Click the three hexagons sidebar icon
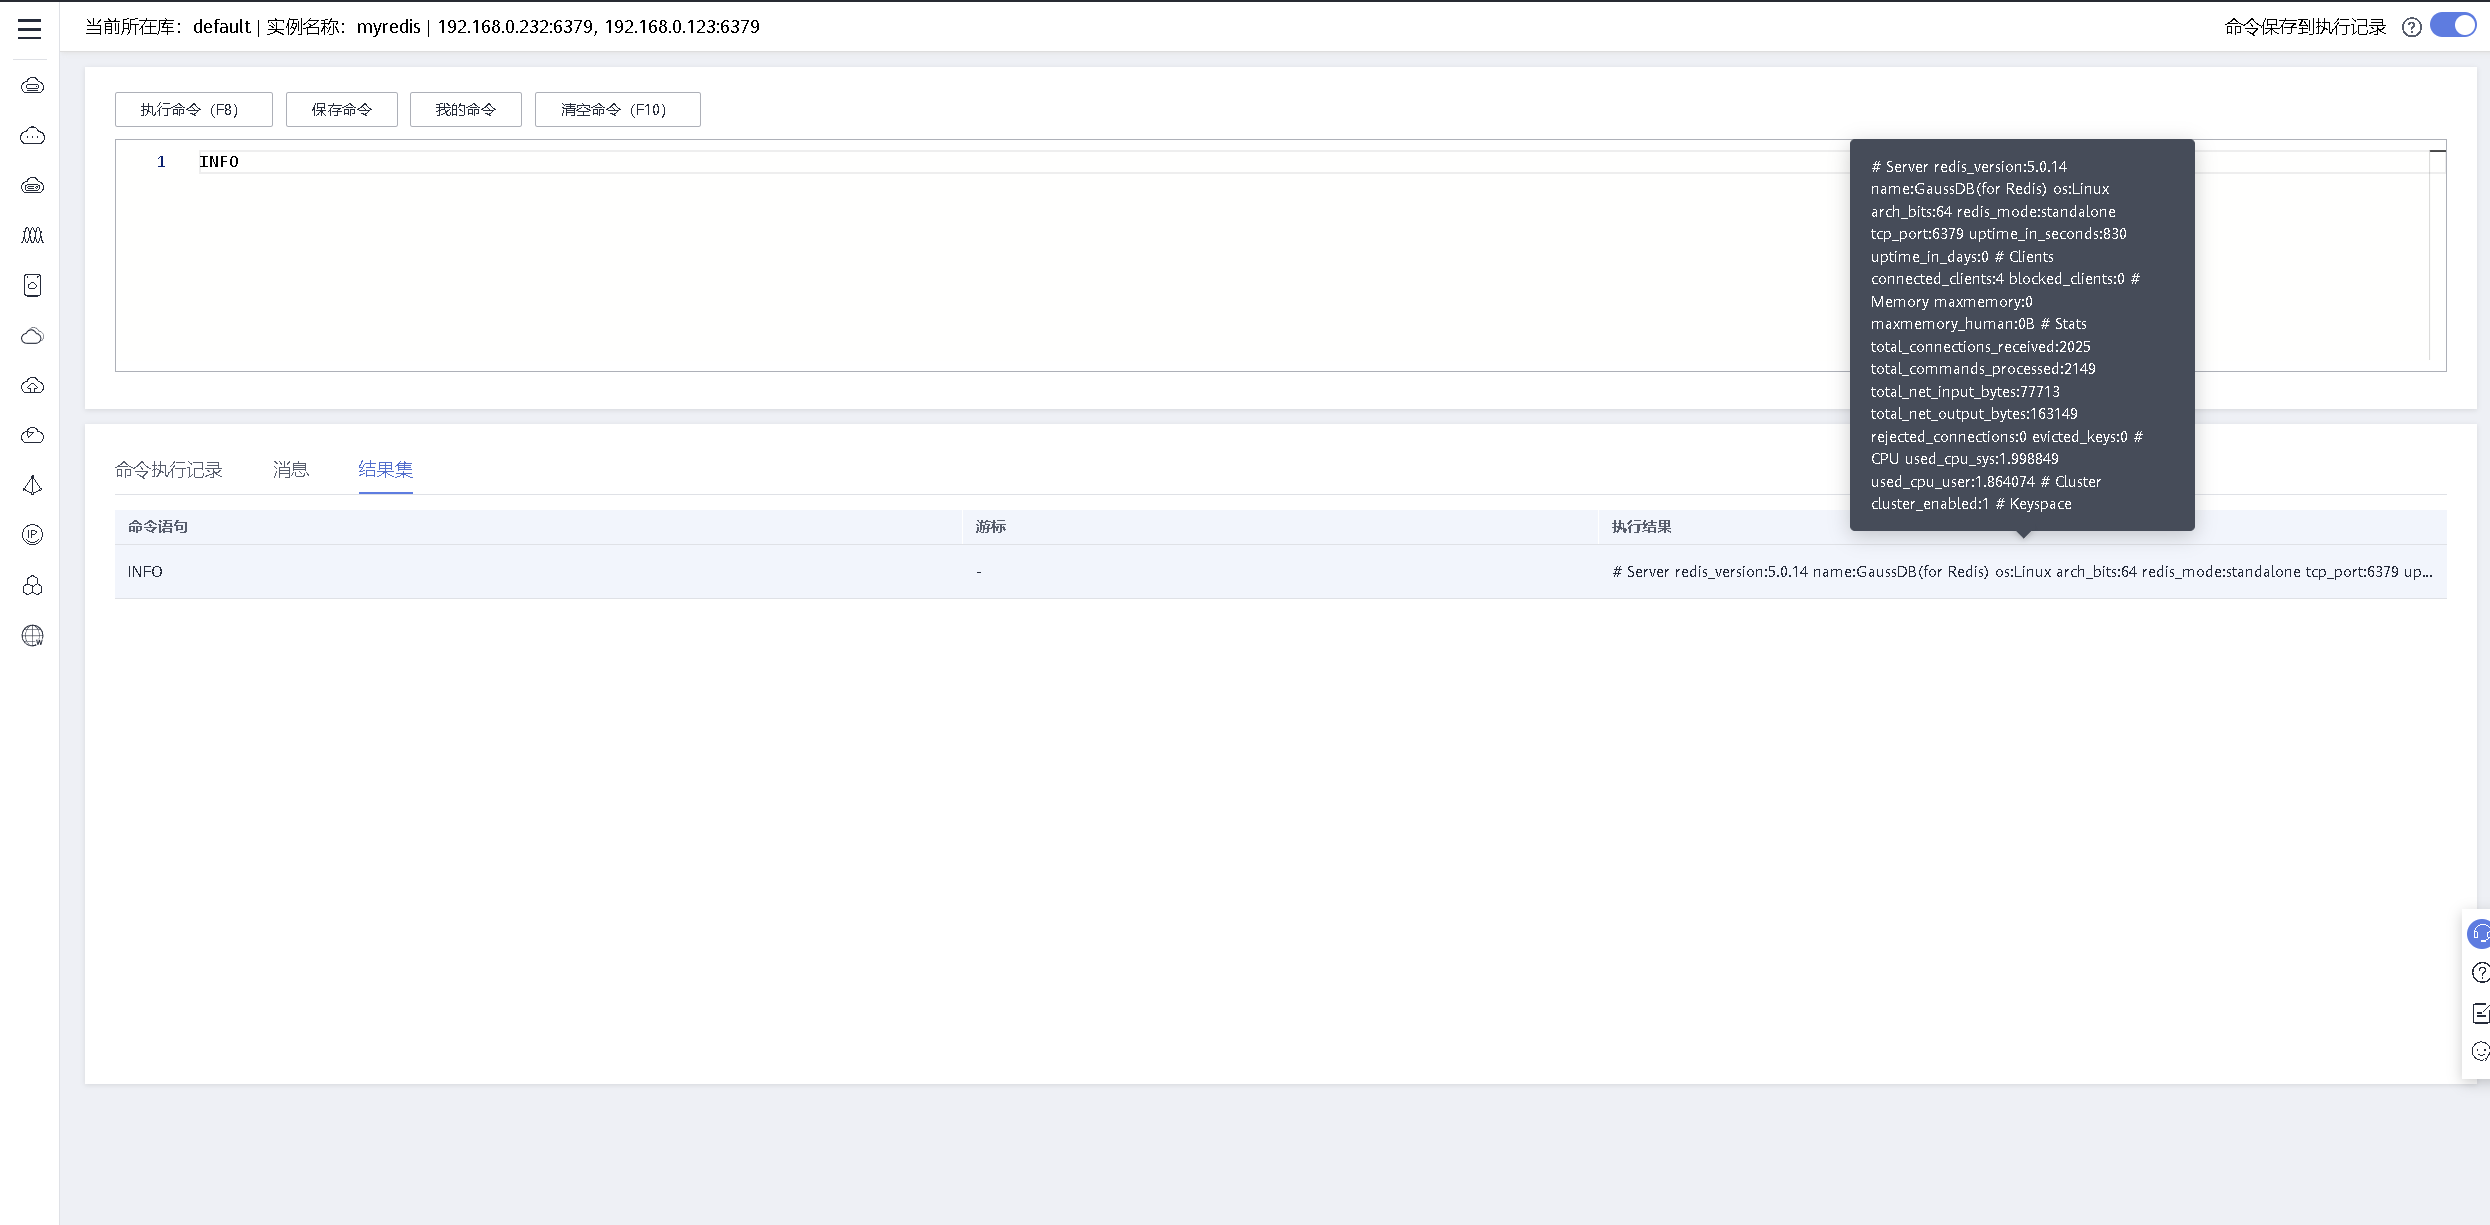The image size is (2490, 1225). pyautogui.click(x=33, y=586)
